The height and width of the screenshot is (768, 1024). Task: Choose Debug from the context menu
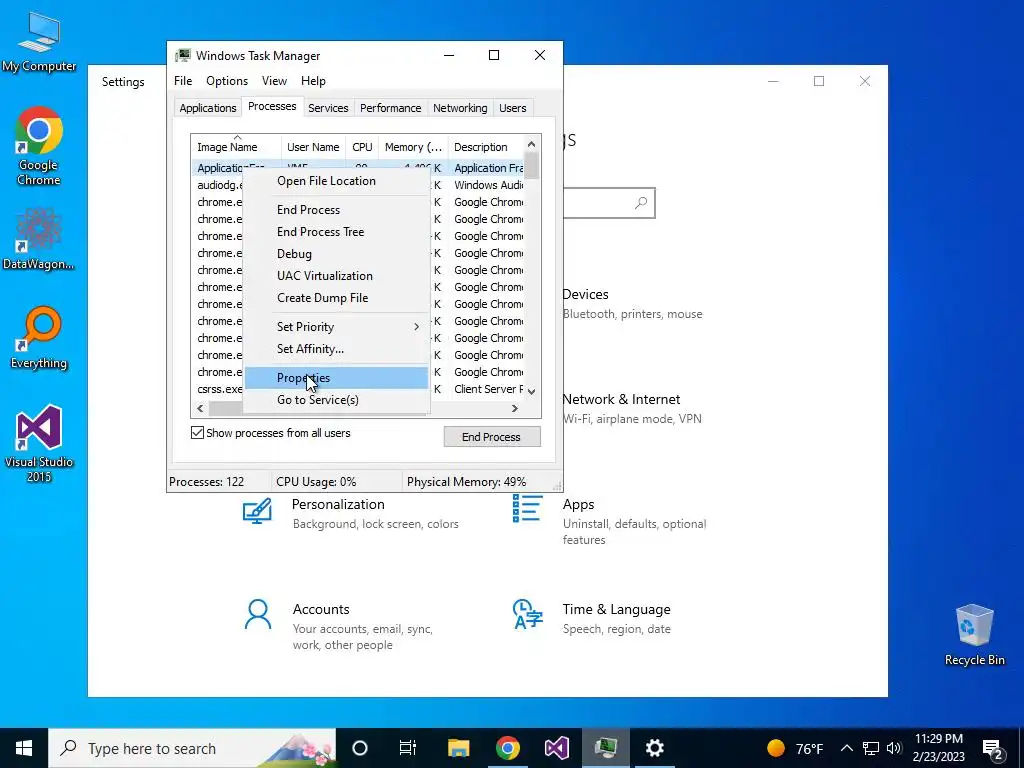point(336,254)
